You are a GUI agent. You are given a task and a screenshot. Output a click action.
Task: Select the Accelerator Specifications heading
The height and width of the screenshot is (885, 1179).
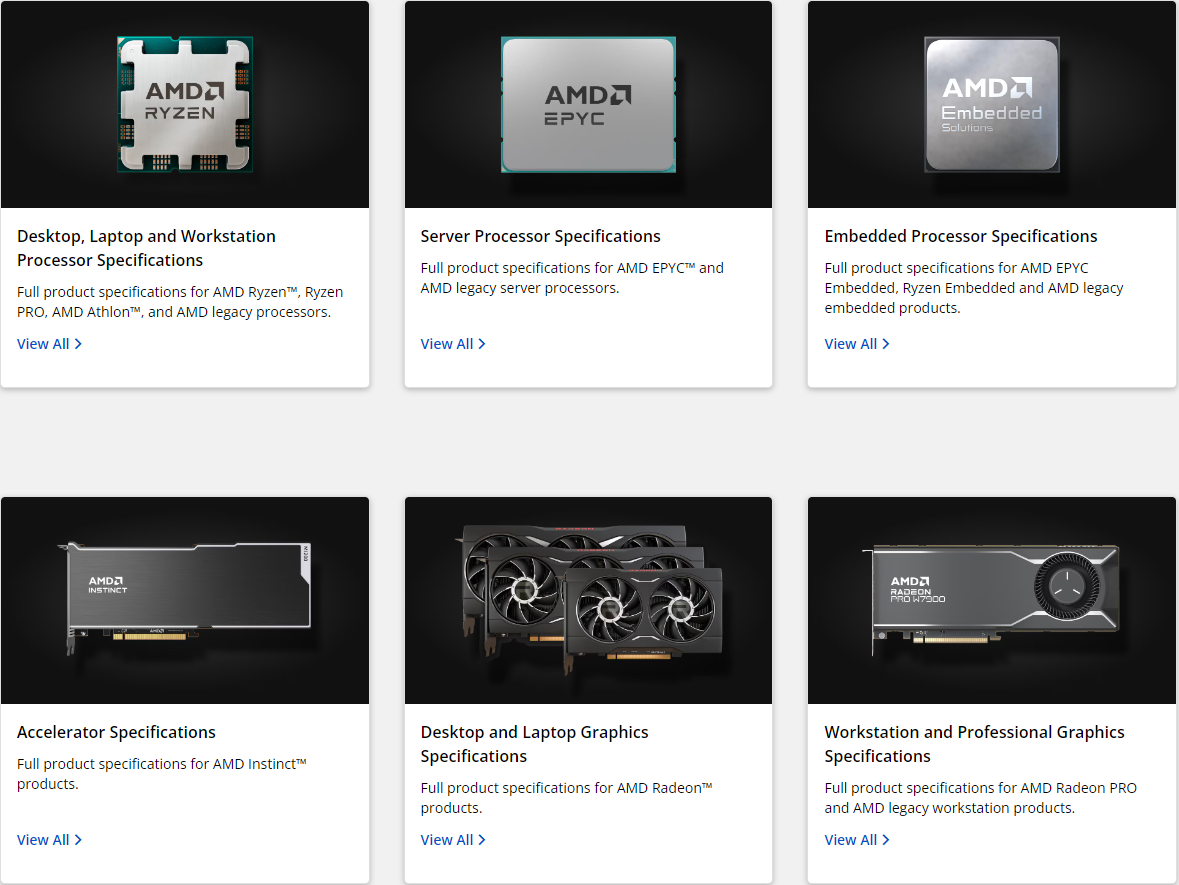[117, 732]
